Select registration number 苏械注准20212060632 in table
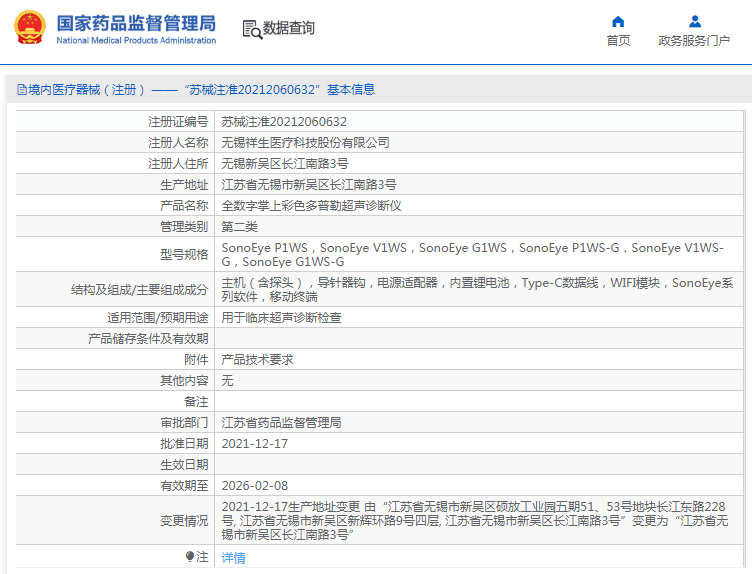This screenshot has width=752, height=574. pos(277,122)
